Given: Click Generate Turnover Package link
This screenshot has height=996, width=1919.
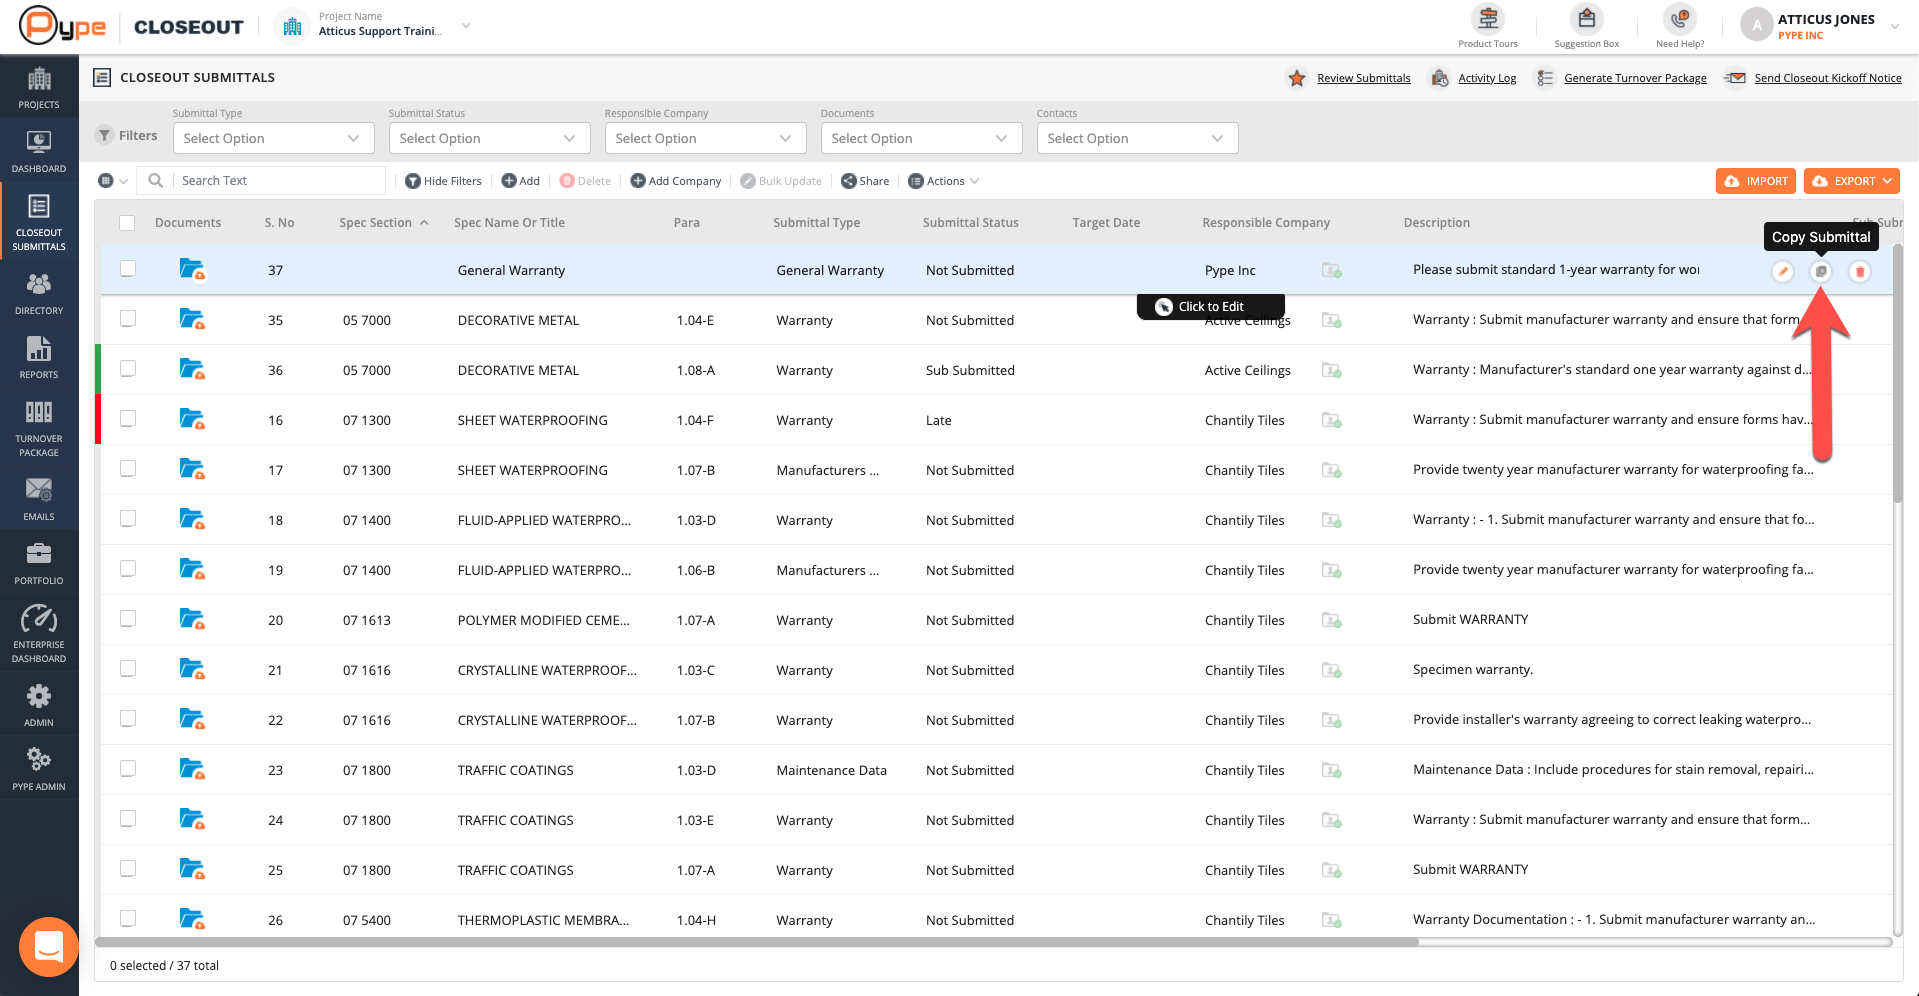Looking at the screenshot, I should [x=1635, y=78].
